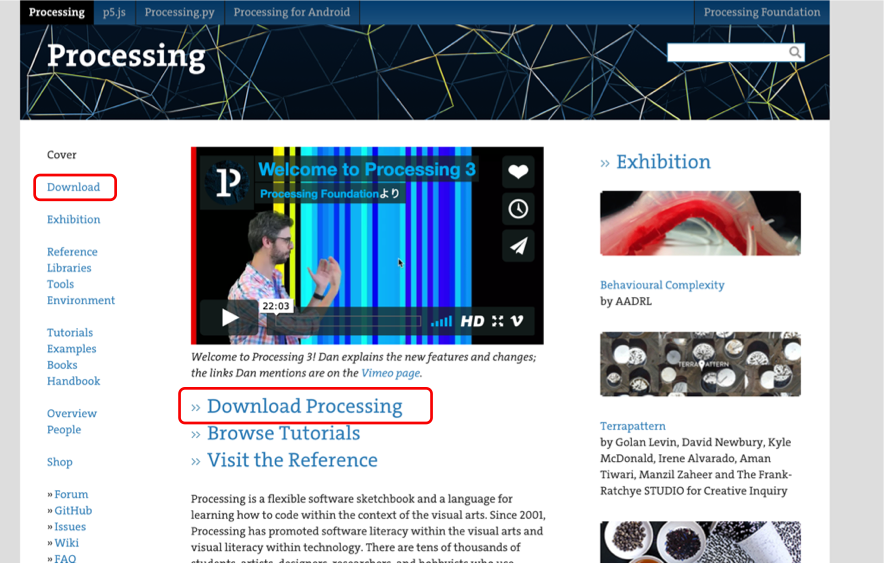Enter fullscreen mode on the video player

coord(497,321)
